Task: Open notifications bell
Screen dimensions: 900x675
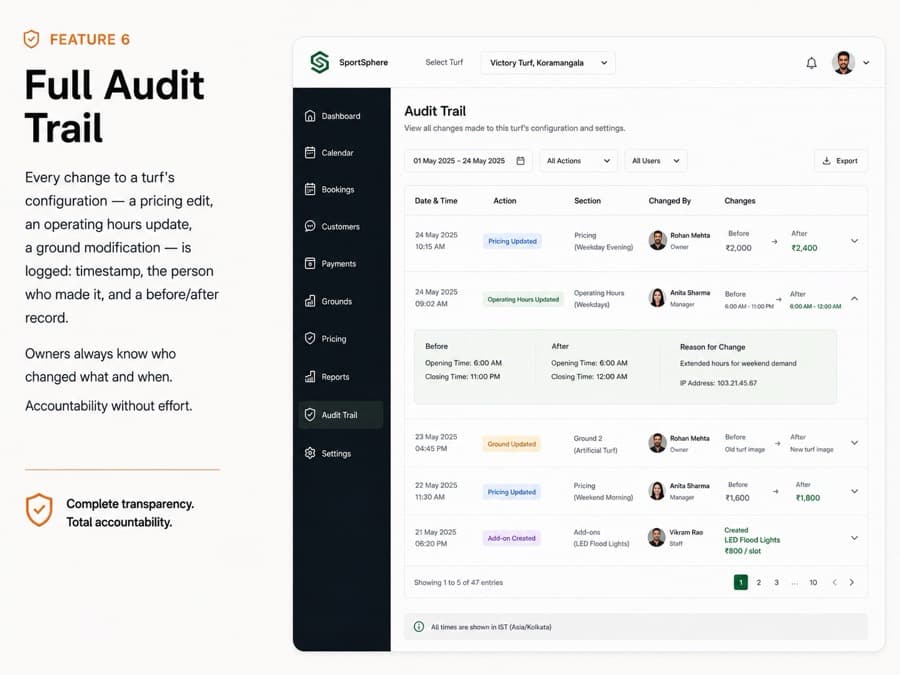Action: click(811, 63)
